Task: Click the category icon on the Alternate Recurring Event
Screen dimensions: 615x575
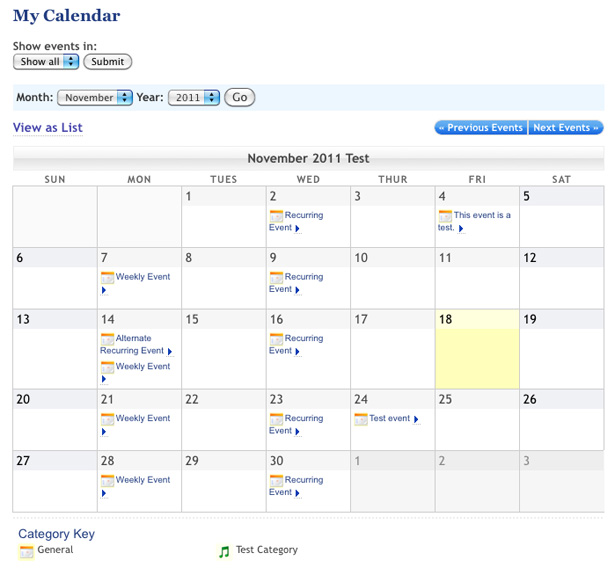Action: [x=107, y=339]
